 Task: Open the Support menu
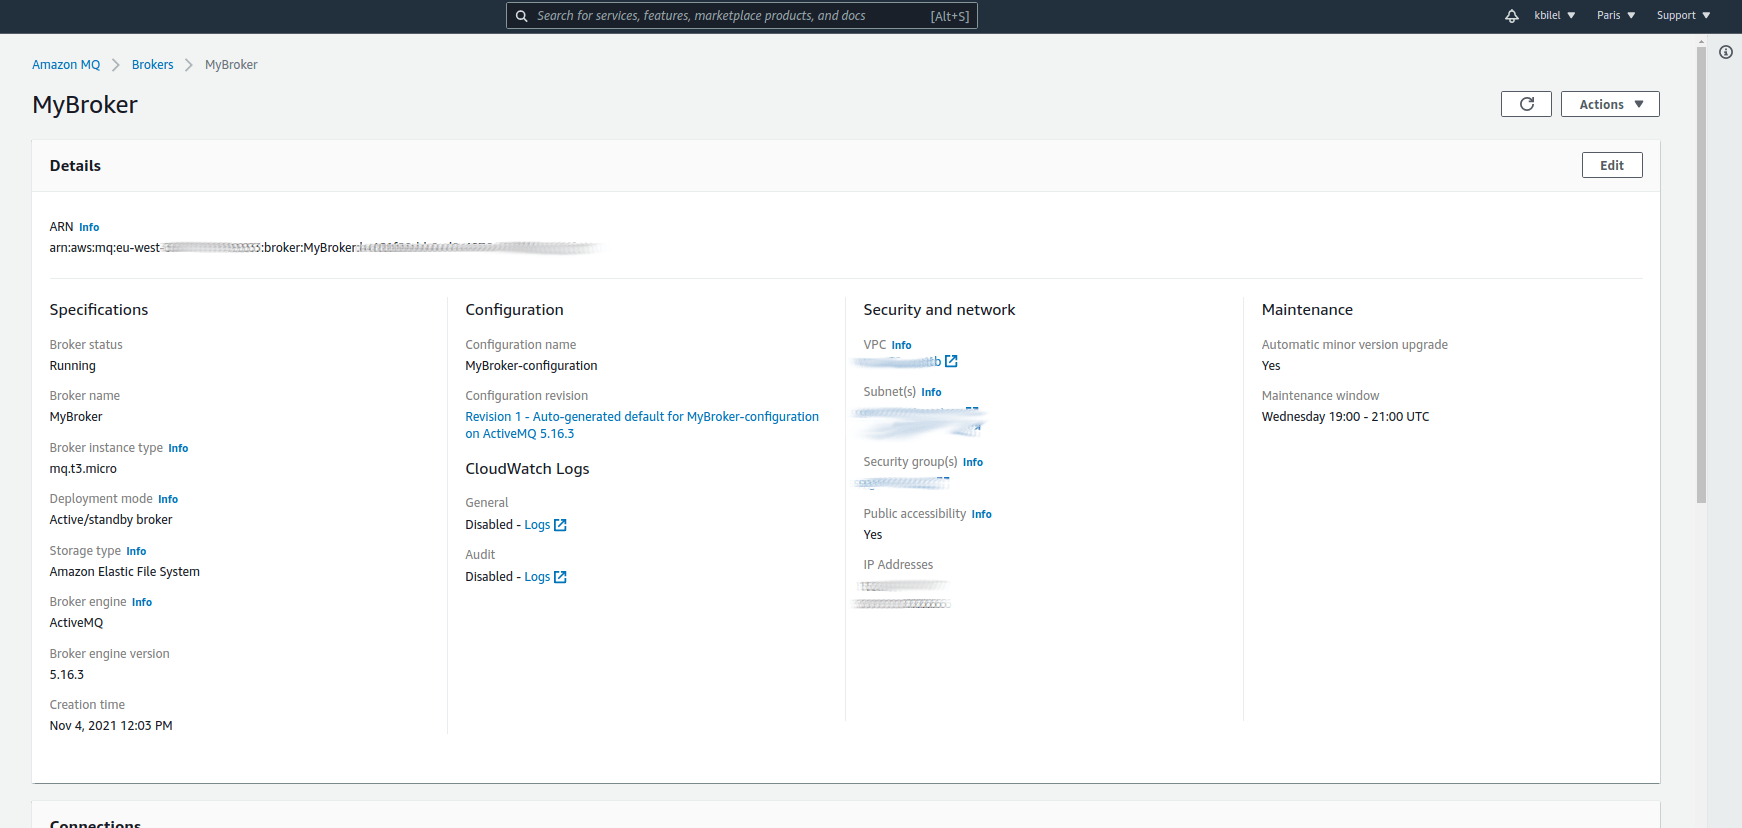[1683, 16]
